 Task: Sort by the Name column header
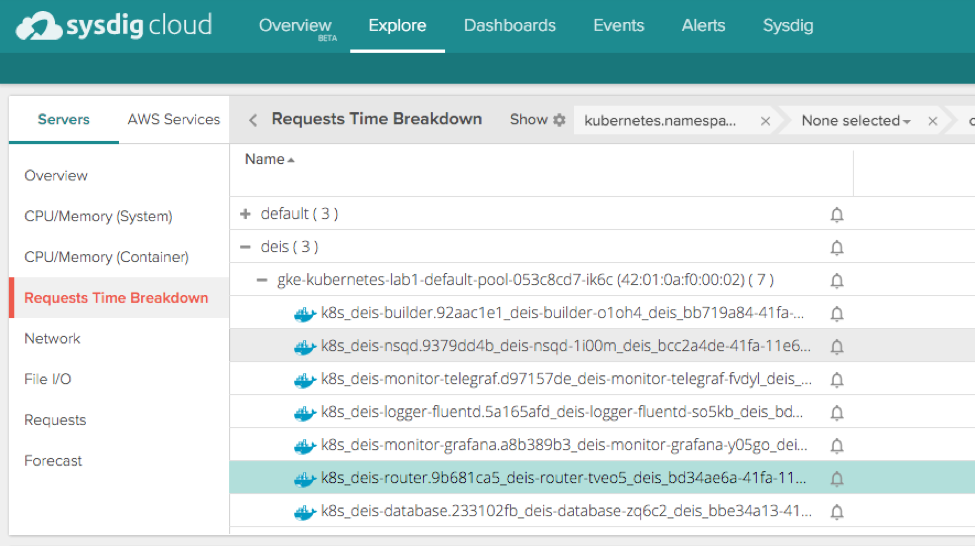coord(269,159)
